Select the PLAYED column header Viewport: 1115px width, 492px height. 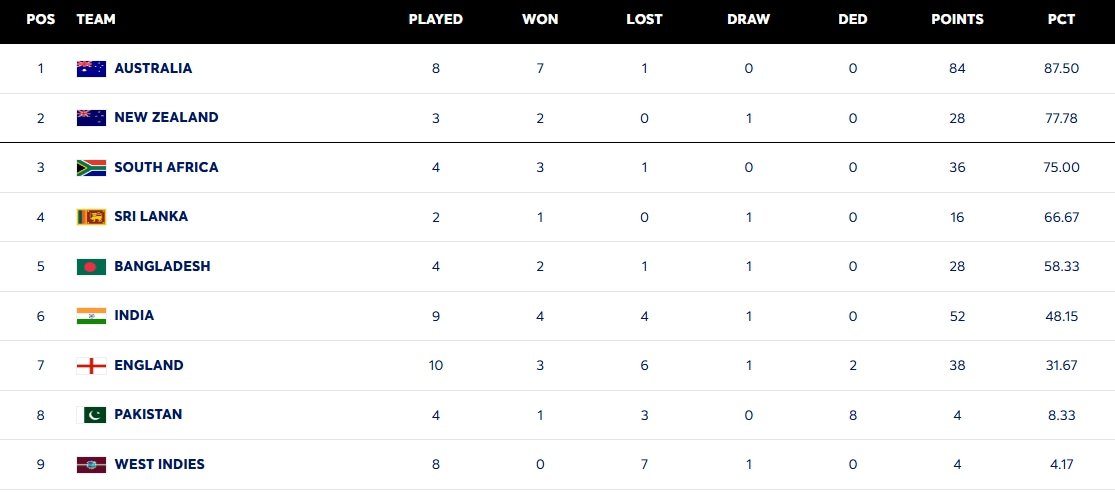[x=435, y=20]
